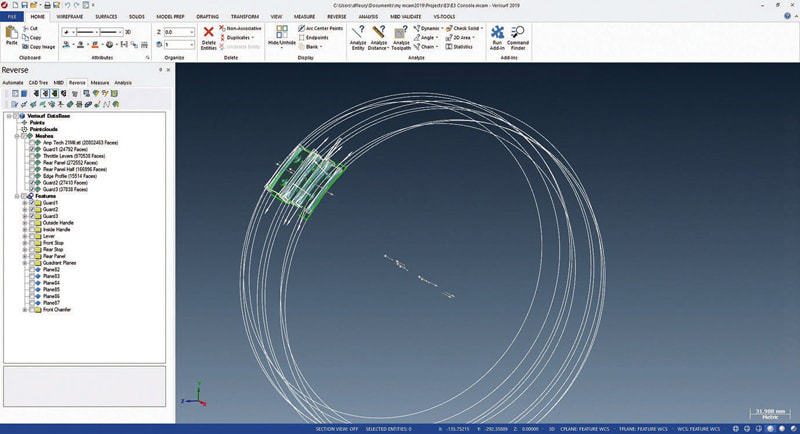Click the help question mark icon at top right

[x=787, y=16]
